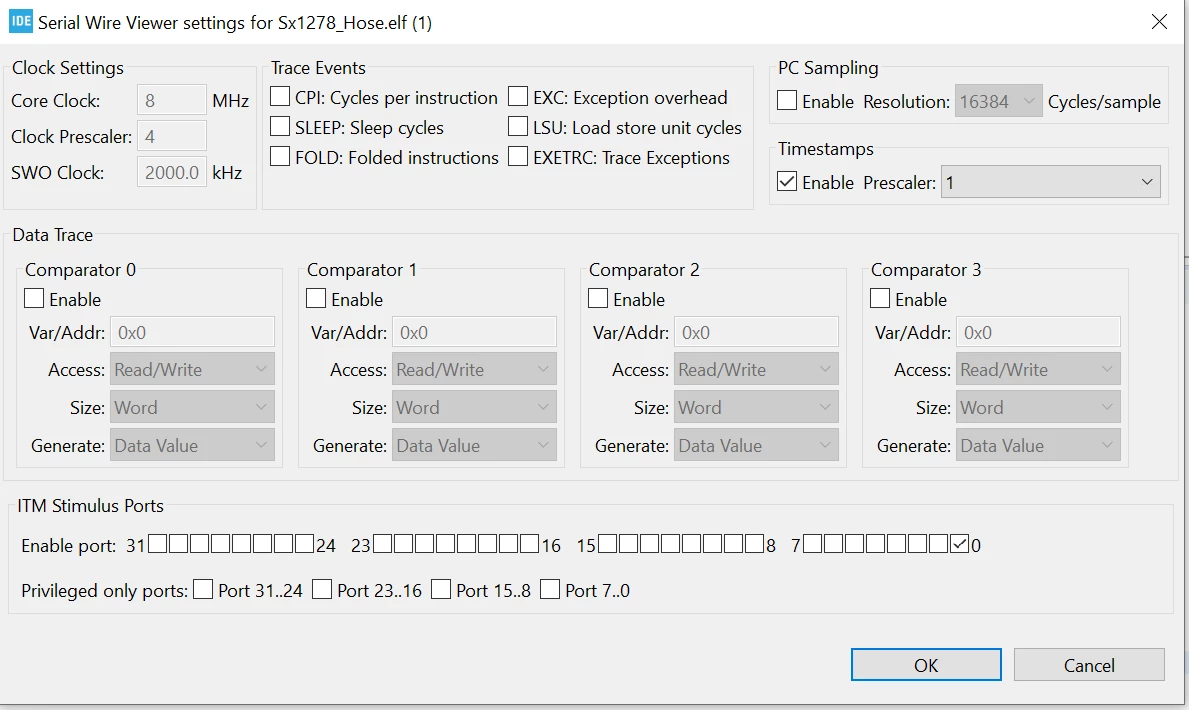Open Comparator 3 Generate Data Value dropdown

(x=1038, y=445)
